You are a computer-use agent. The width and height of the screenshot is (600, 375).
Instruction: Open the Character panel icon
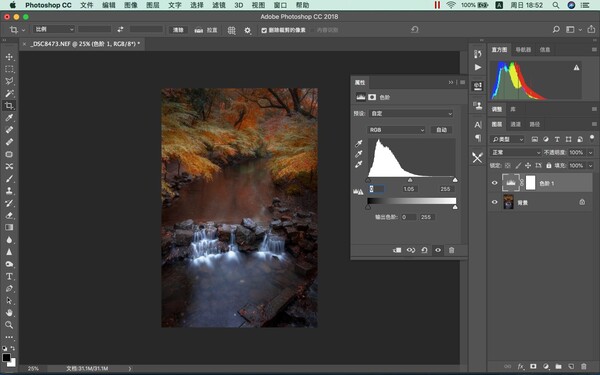pos(478,125)
